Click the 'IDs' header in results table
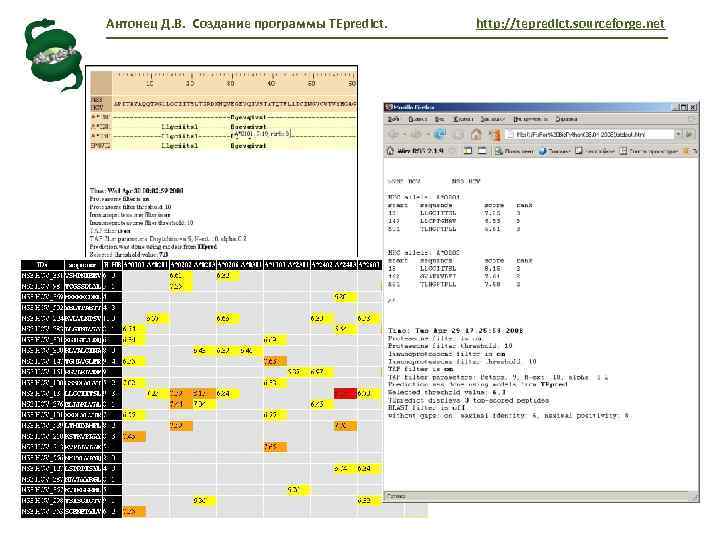The height and width of the screenshot is (540, 720). pos(42,265)
